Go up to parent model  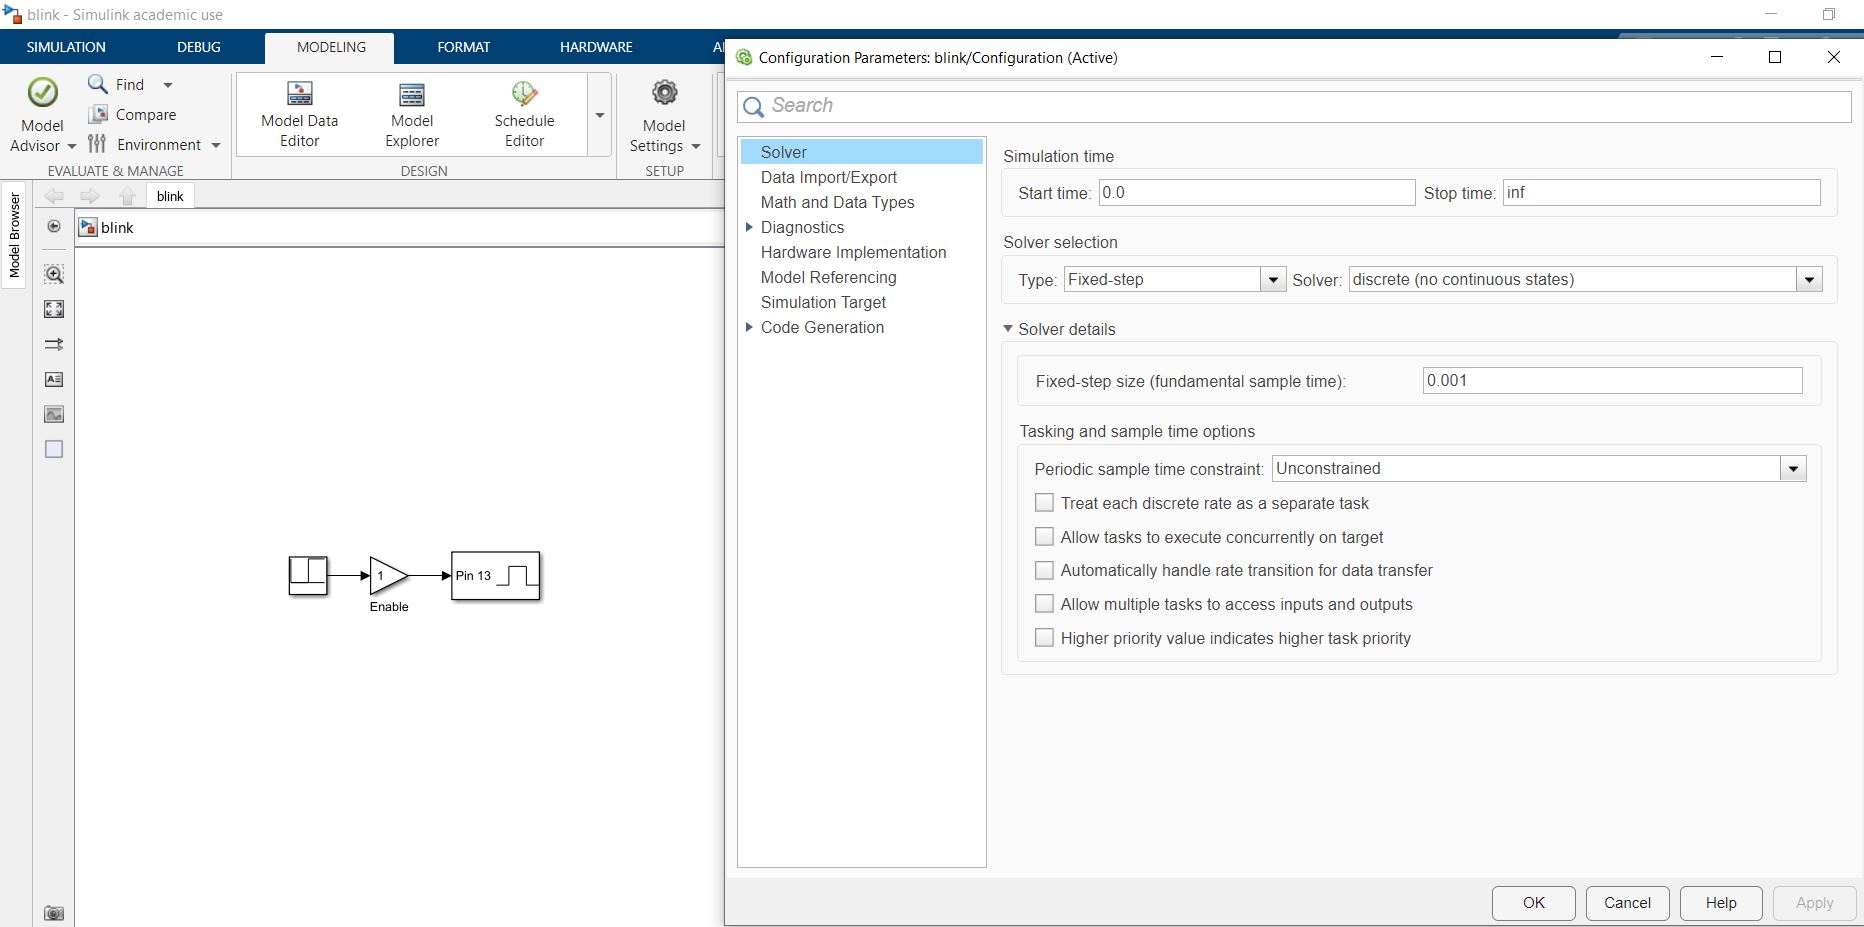point(127,196)
